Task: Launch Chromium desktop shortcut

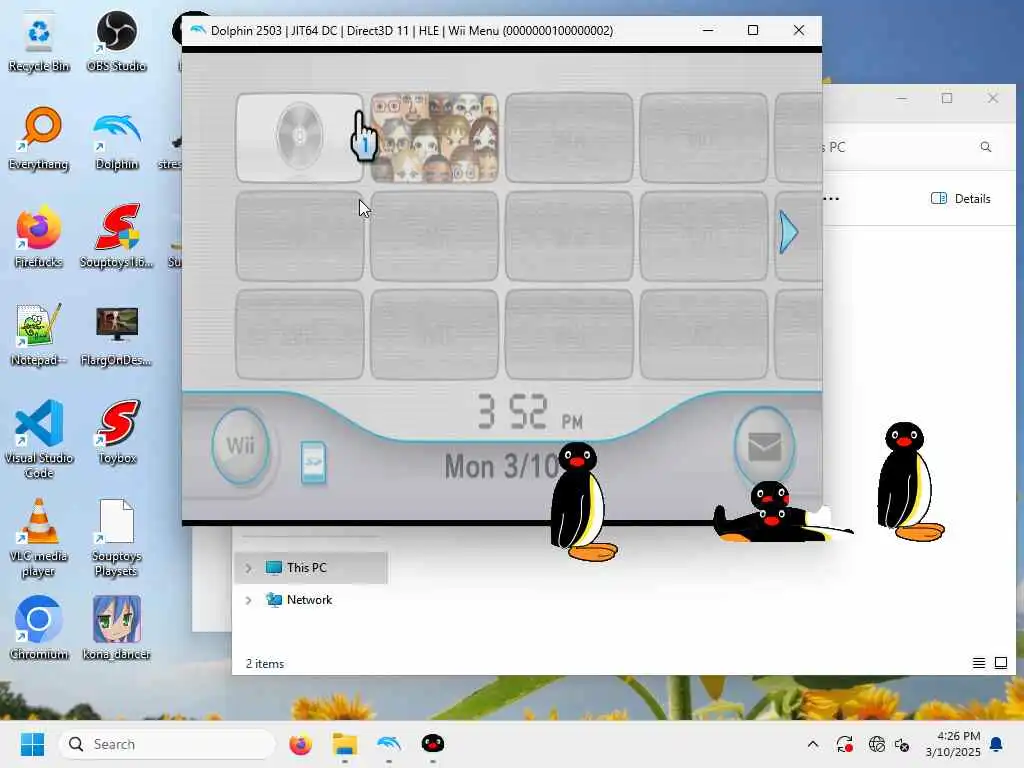Action: point(39,628)
